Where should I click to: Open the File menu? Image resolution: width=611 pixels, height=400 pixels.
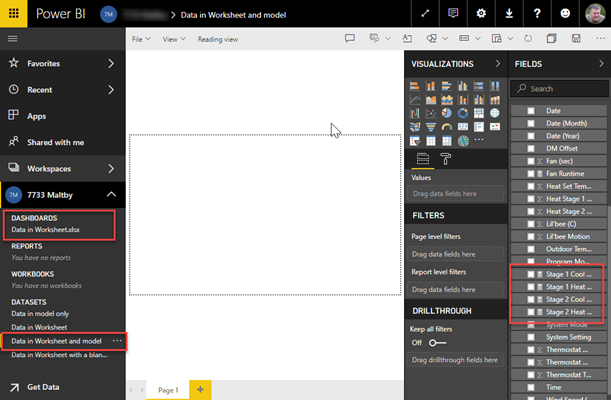pos(141,39)
